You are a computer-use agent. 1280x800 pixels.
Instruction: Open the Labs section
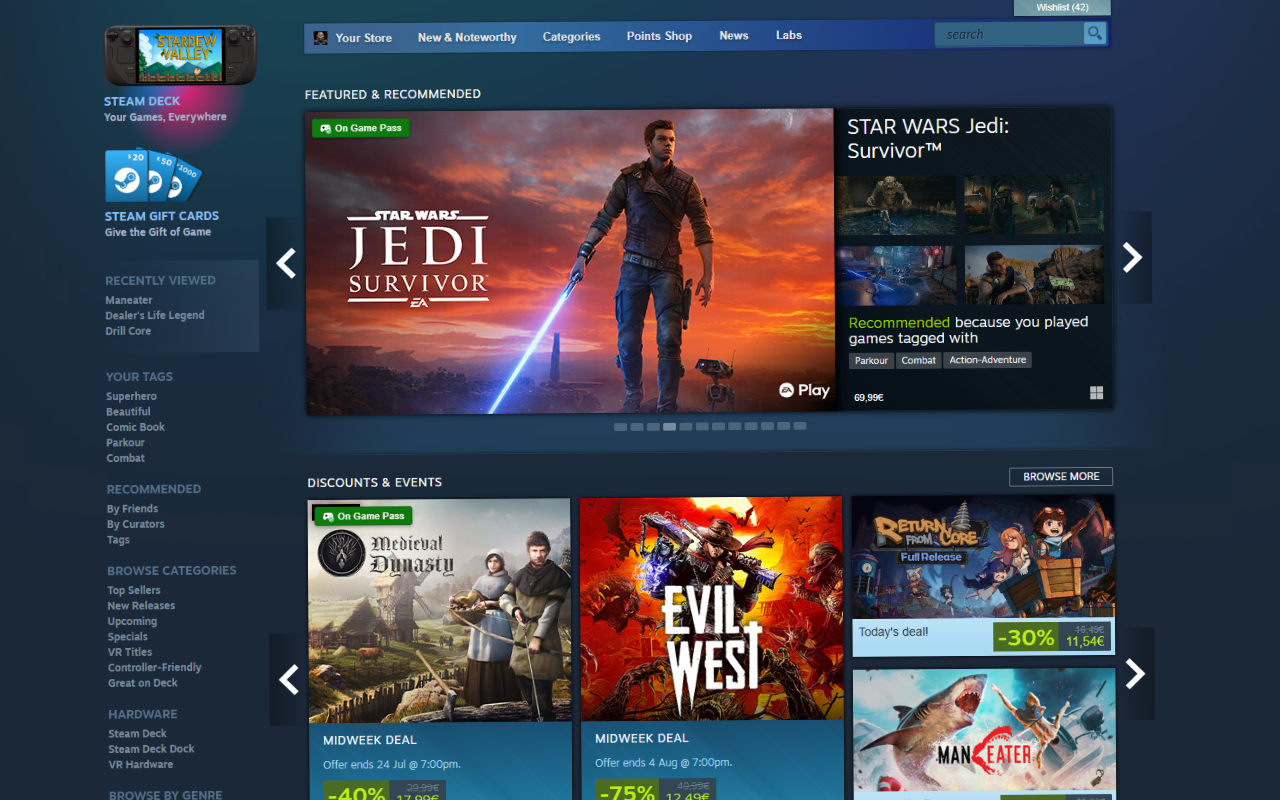(x=788, y=35)
